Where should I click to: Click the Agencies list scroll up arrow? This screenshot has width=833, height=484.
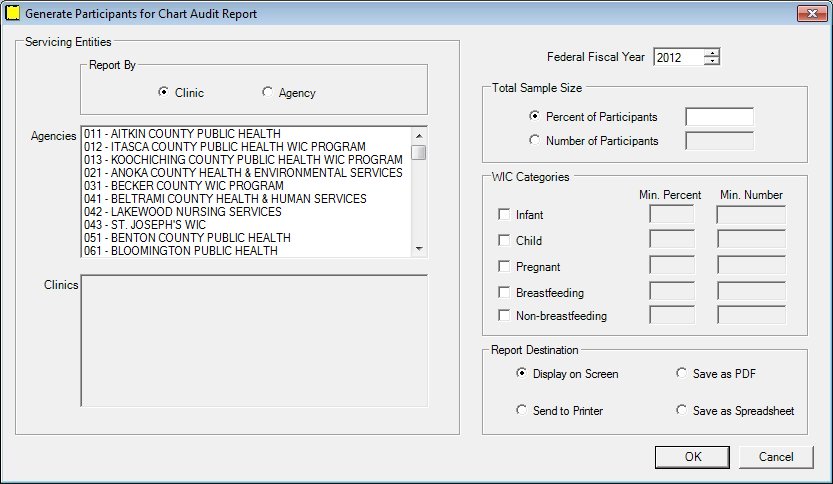pyautogui.click(x=419, y=136)
